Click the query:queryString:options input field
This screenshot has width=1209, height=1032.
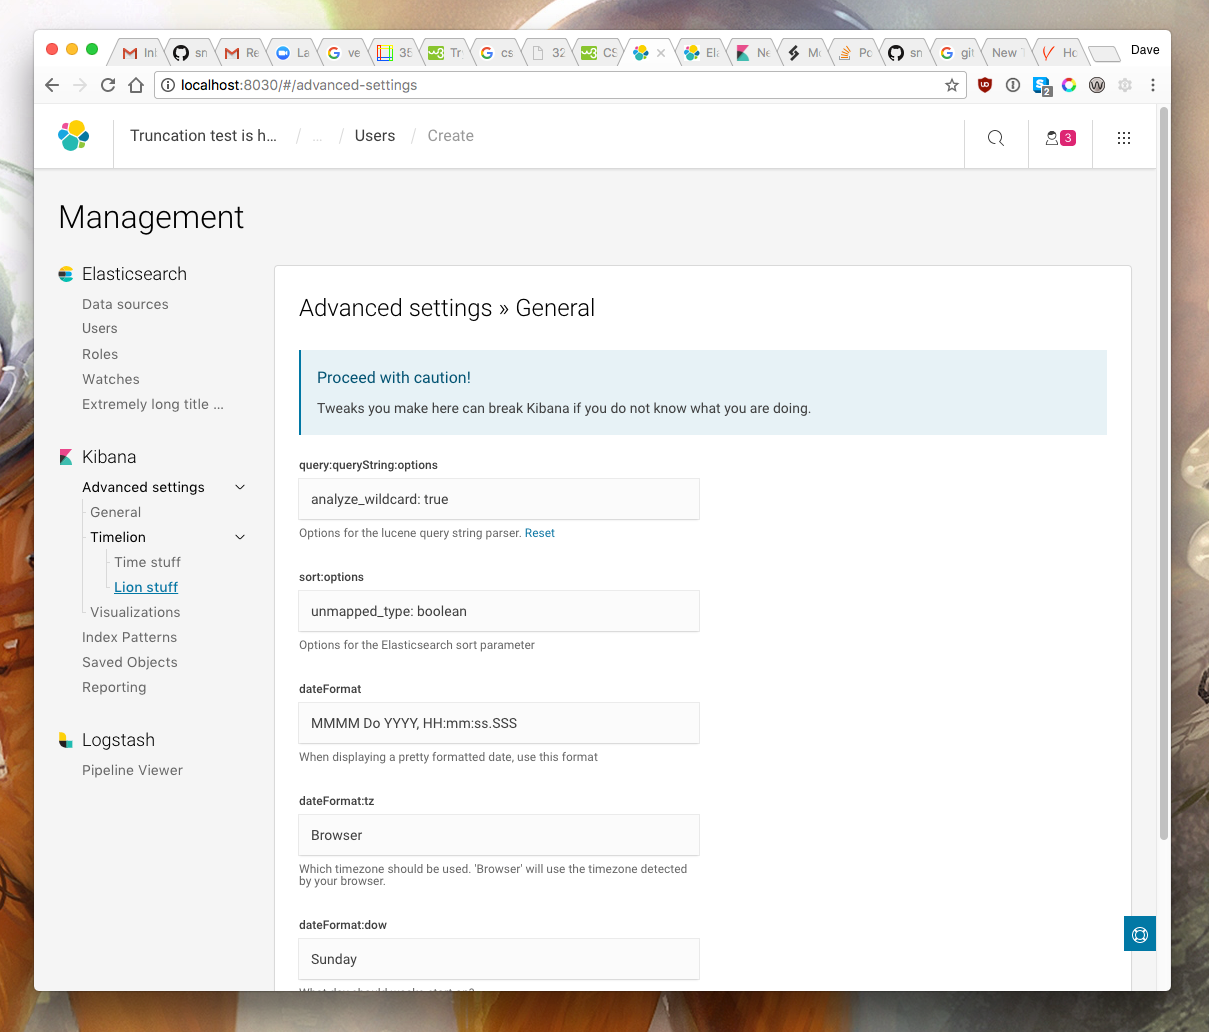click(x=499, y=499)
